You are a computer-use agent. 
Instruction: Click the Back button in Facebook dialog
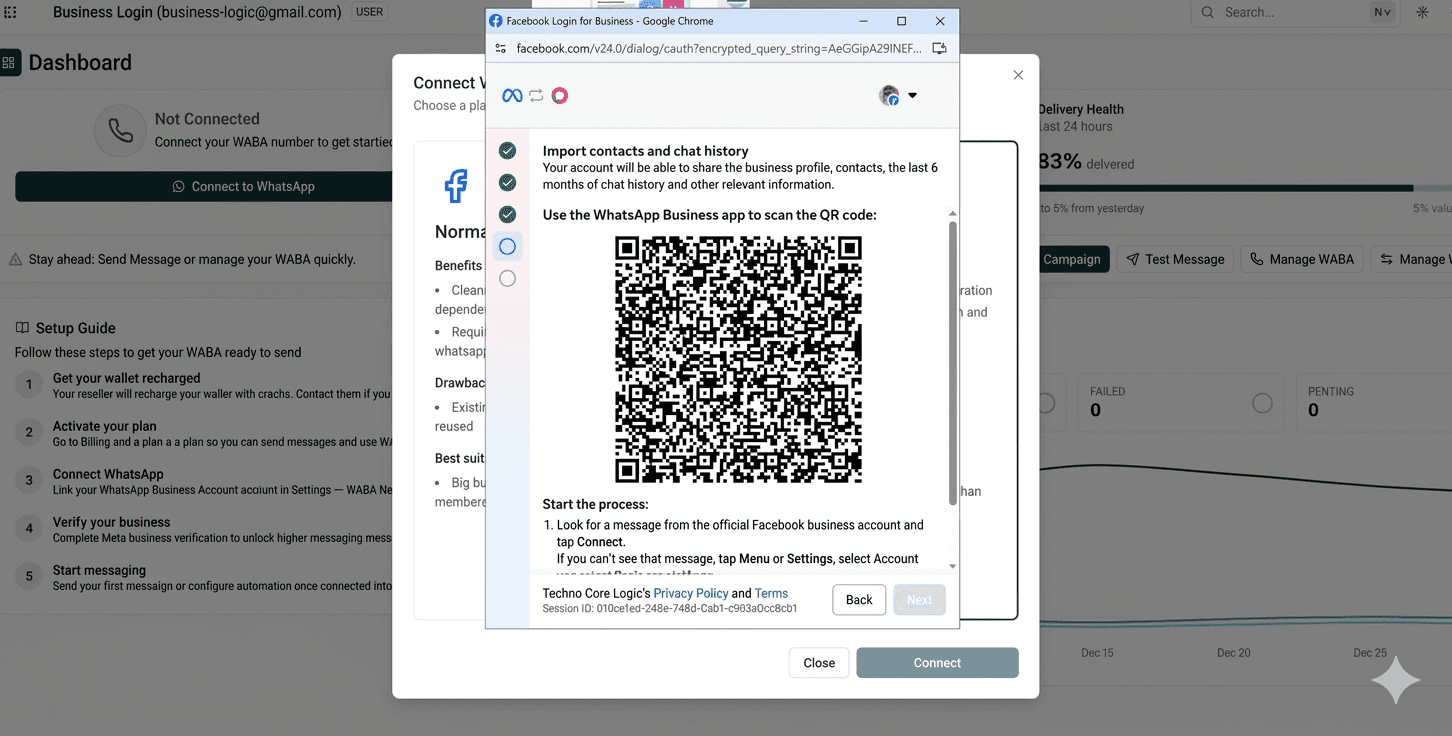click(x=859, y=600)
